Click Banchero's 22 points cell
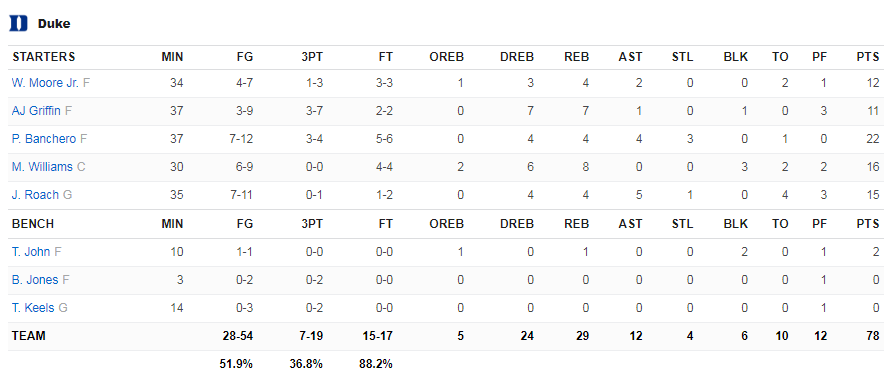The width and height of the screenshot is (895, 380). (x=873, y=139)
